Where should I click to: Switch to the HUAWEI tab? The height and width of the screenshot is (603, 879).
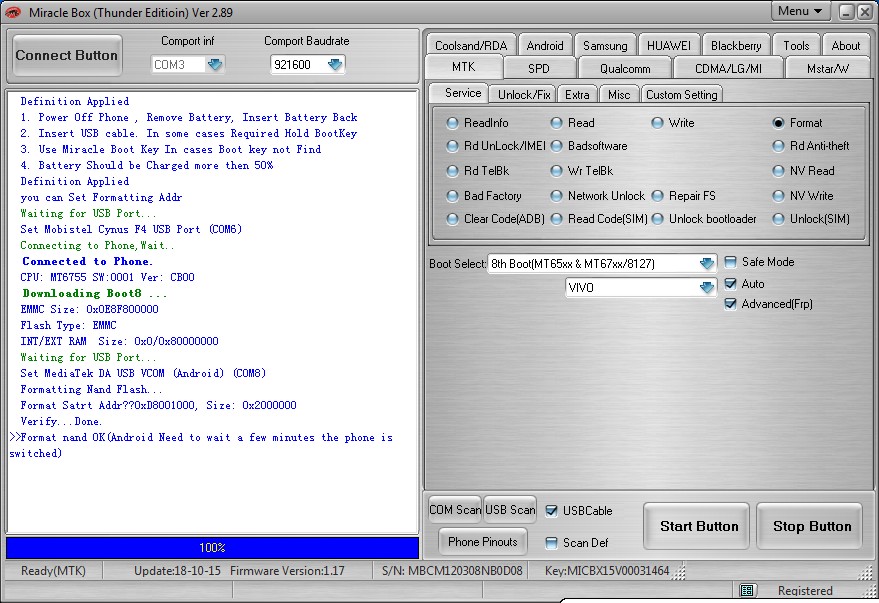(x=669, y=45)
